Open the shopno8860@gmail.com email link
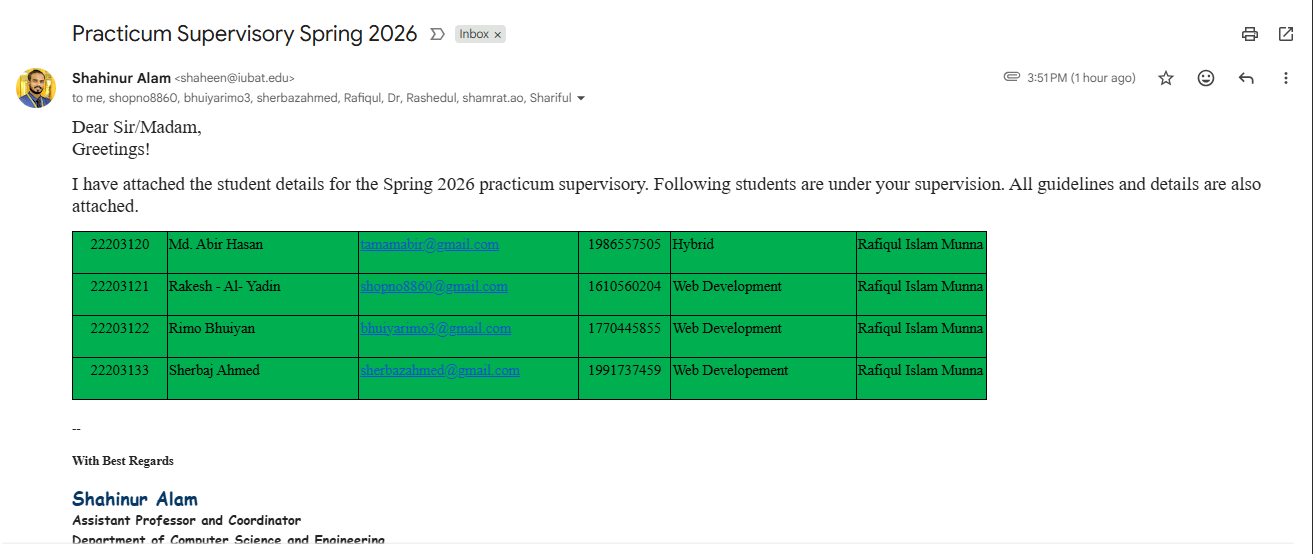Screen dimensions: 1313x554 click(x=434, y=287)
